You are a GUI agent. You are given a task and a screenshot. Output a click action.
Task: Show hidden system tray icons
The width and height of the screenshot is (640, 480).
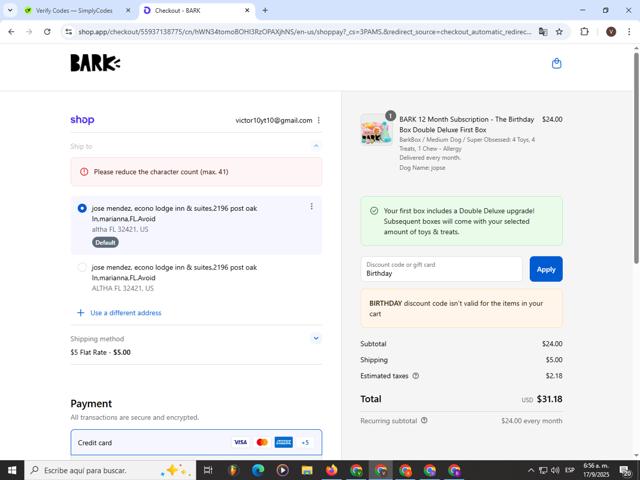531,470
